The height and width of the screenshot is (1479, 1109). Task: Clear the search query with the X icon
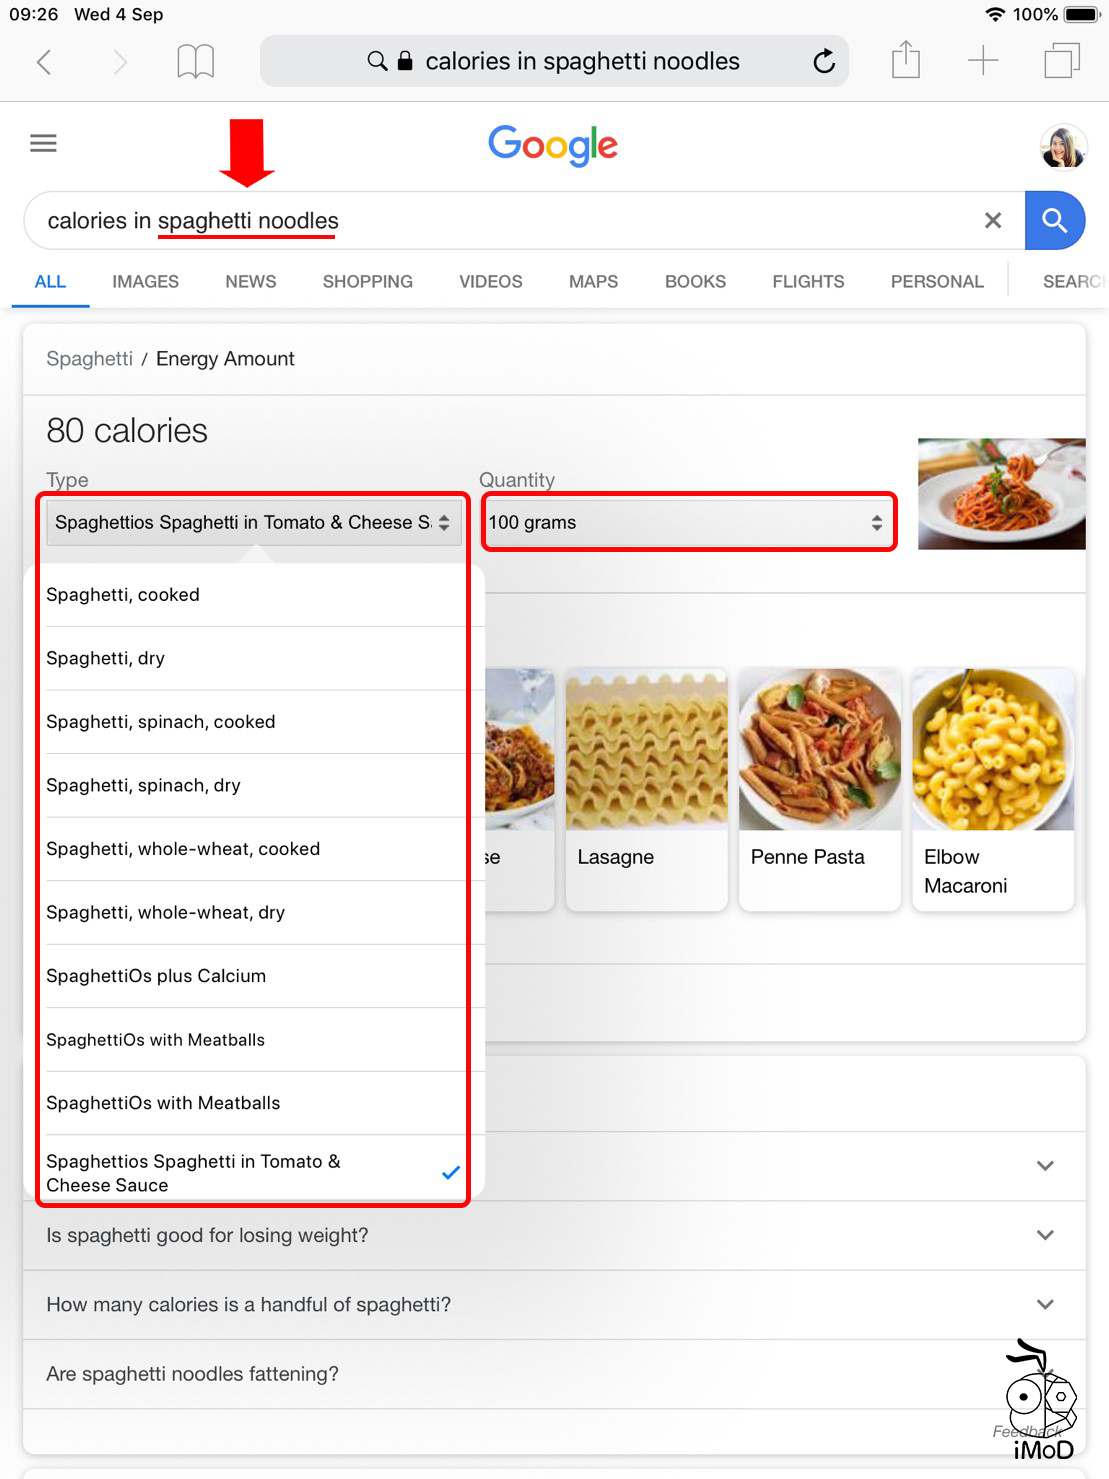(993, 220)
